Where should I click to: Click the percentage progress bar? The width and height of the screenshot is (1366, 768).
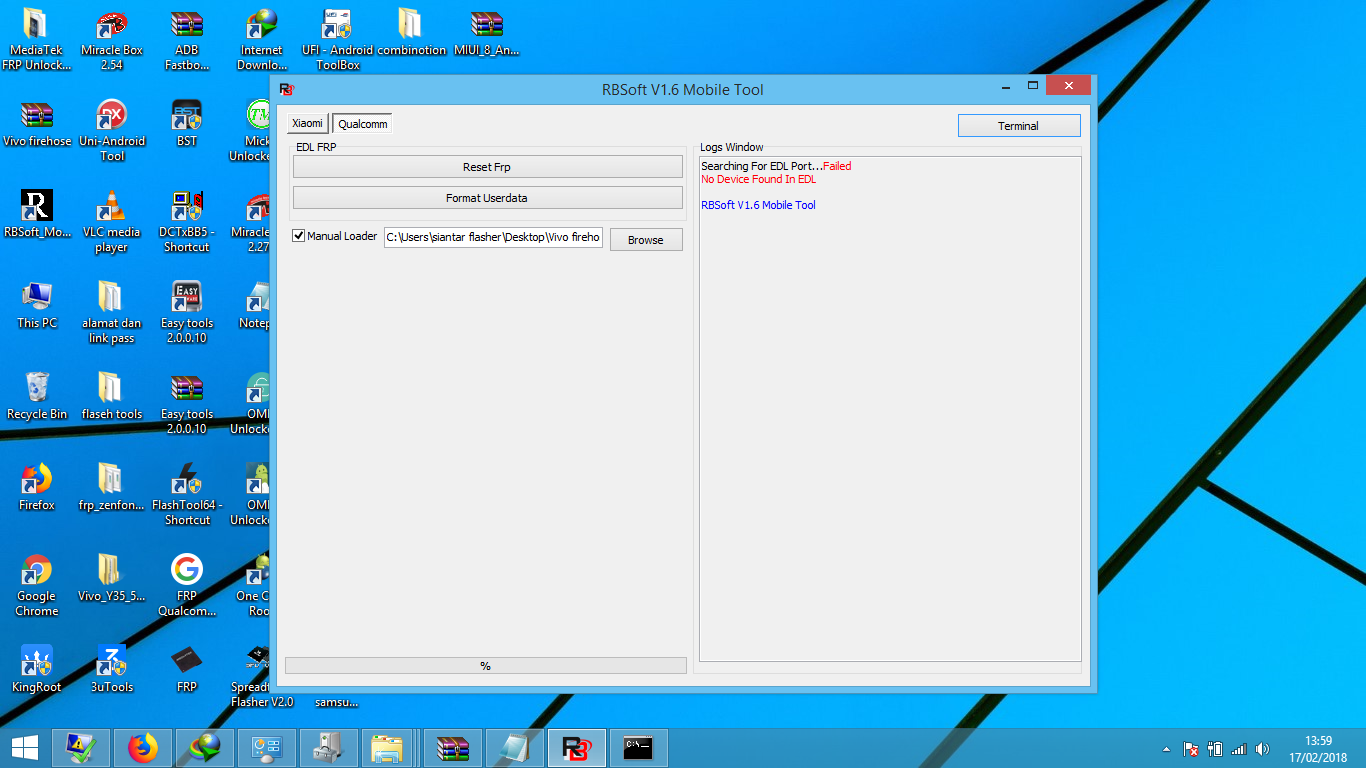pyautogui.click(x=487, y=664)
